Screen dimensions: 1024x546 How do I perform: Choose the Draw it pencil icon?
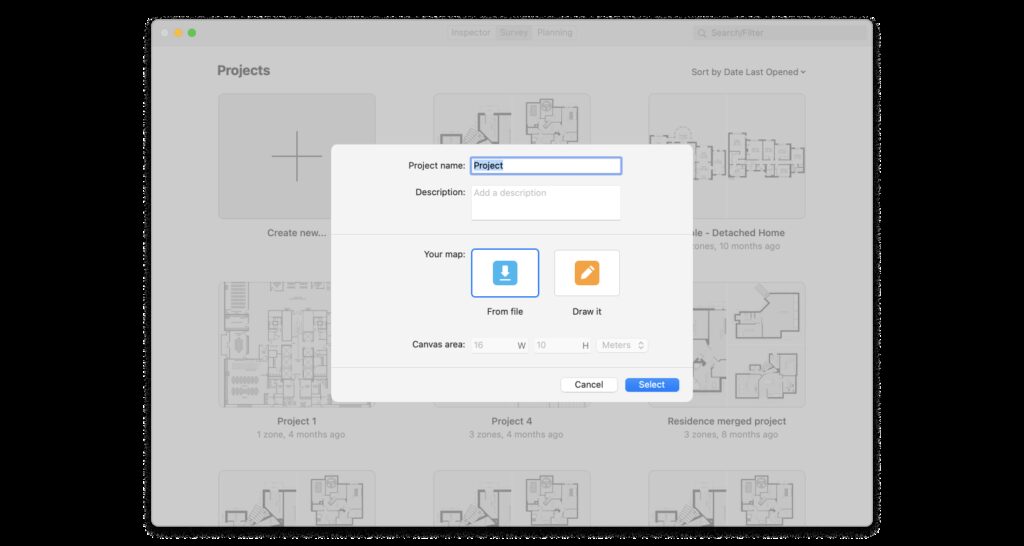coord(586,273)
